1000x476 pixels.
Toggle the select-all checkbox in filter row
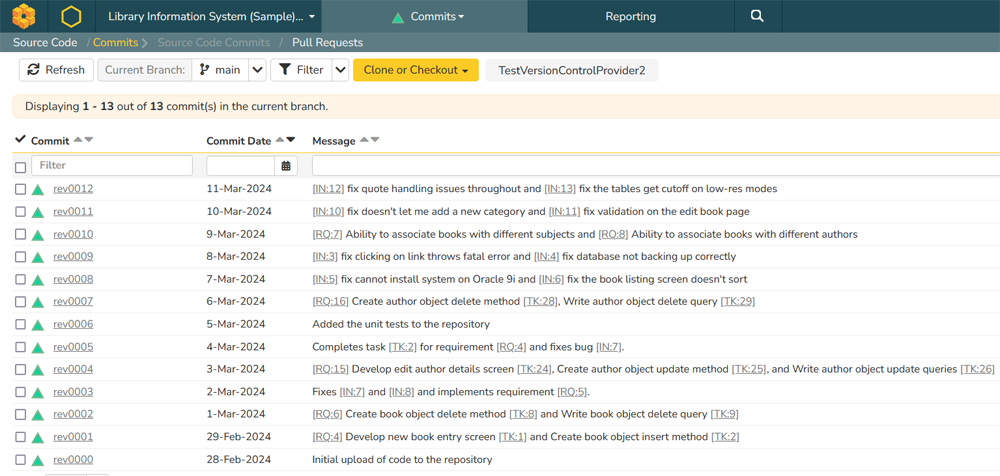(x=21, y=167)
